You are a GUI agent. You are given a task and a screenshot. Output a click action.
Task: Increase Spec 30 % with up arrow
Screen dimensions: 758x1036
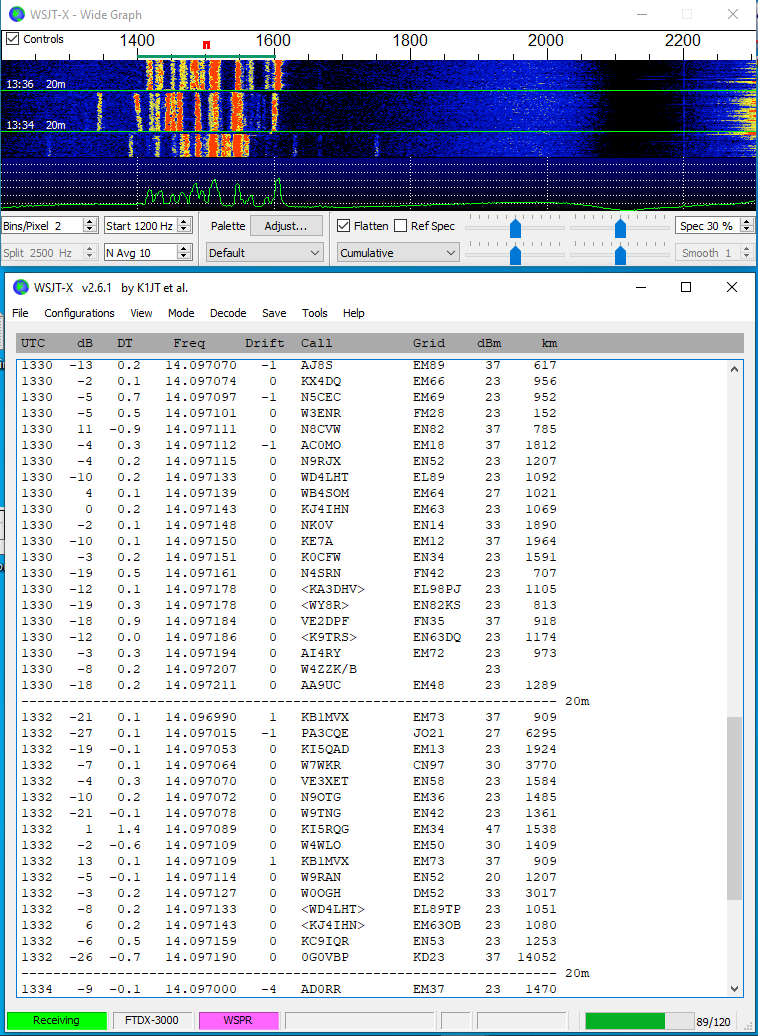point(746,221)
